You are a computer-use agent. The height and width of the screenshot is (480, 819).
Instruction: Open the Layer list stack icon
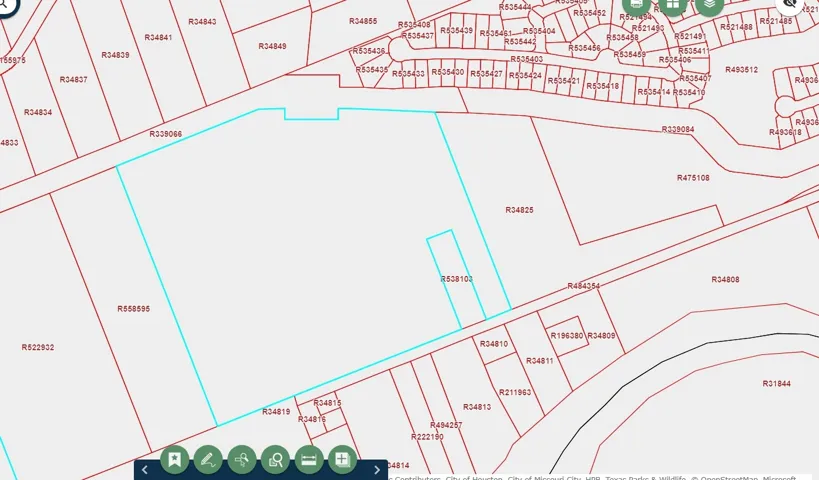pos(709,5)
